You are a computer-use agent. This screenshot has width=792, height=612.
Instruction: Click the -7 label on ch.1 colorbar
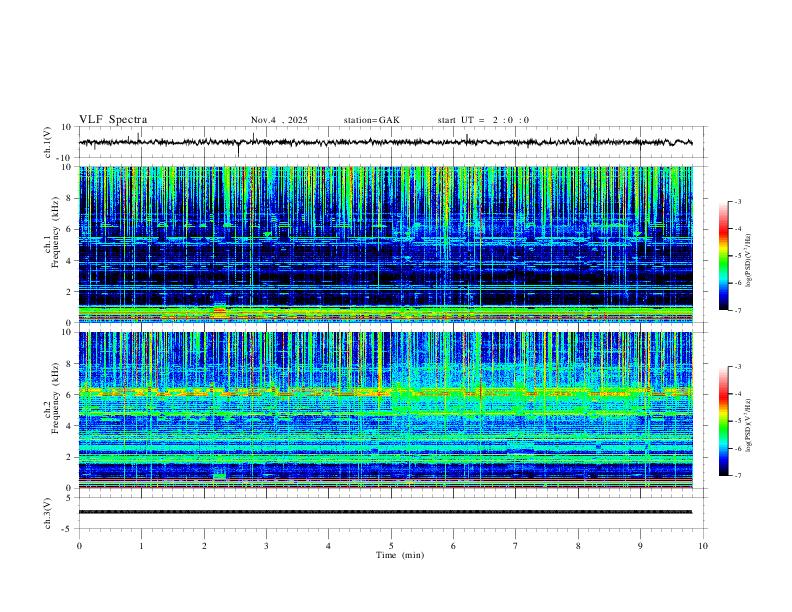(x=737, y=310)
